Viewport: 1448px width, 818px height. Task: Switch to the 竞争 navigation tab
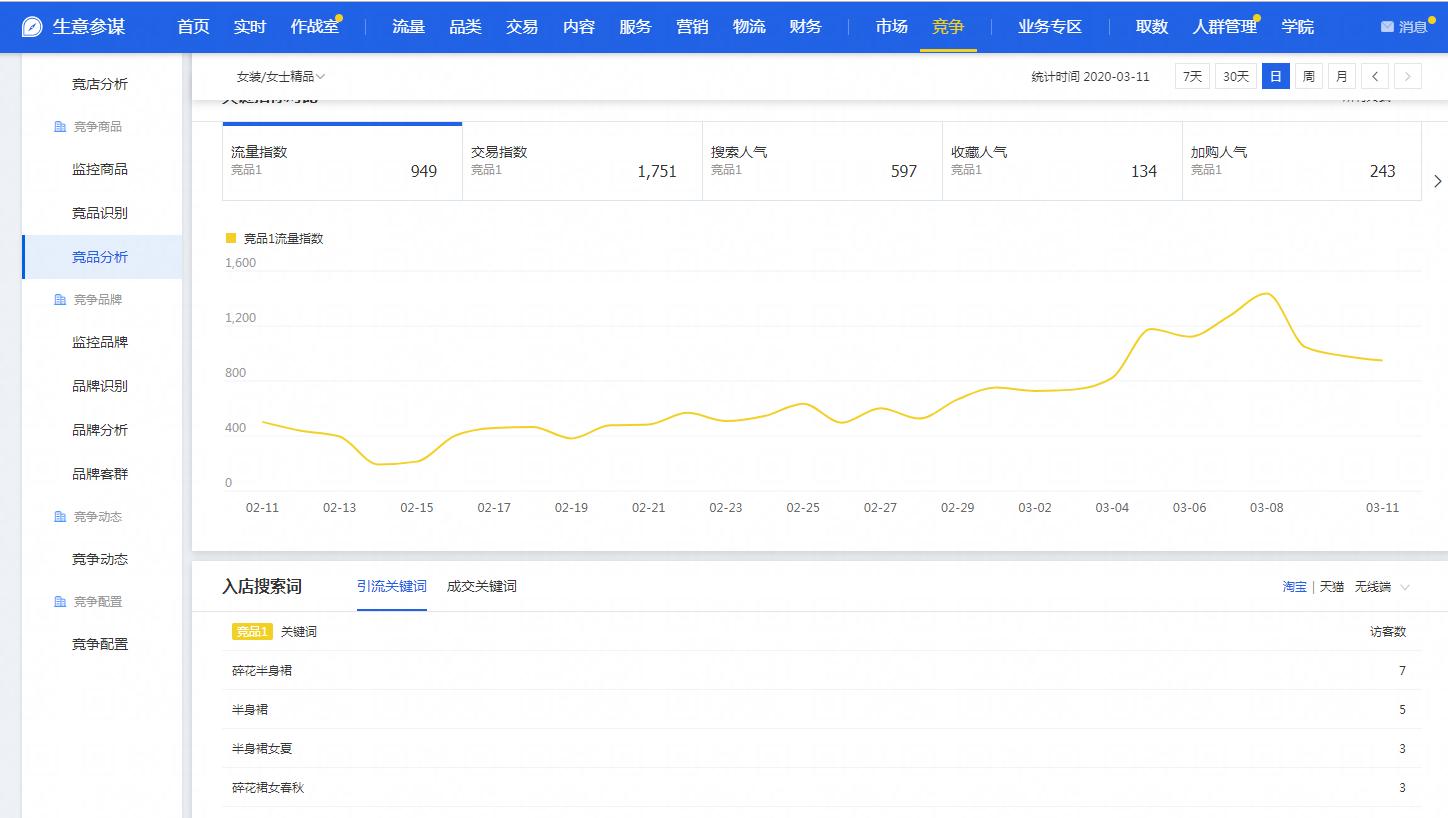(x=947, y=27)
